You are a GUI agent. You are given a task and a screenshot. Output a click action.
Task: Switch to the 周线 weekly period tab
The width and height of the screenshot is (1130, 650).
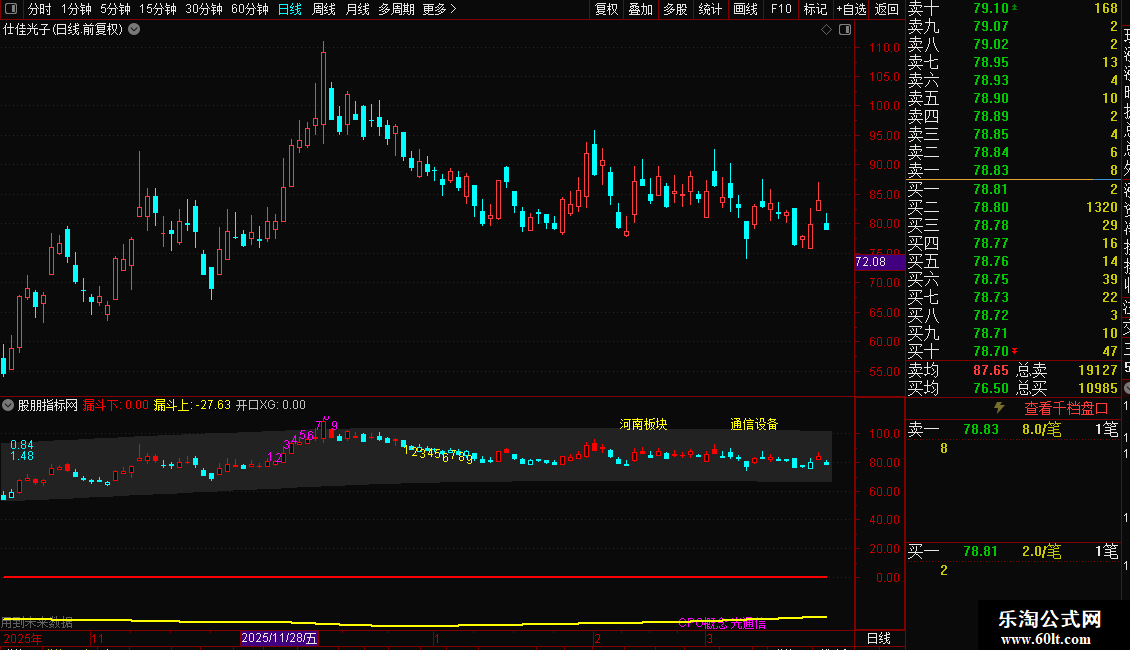[x=324, y=9]
